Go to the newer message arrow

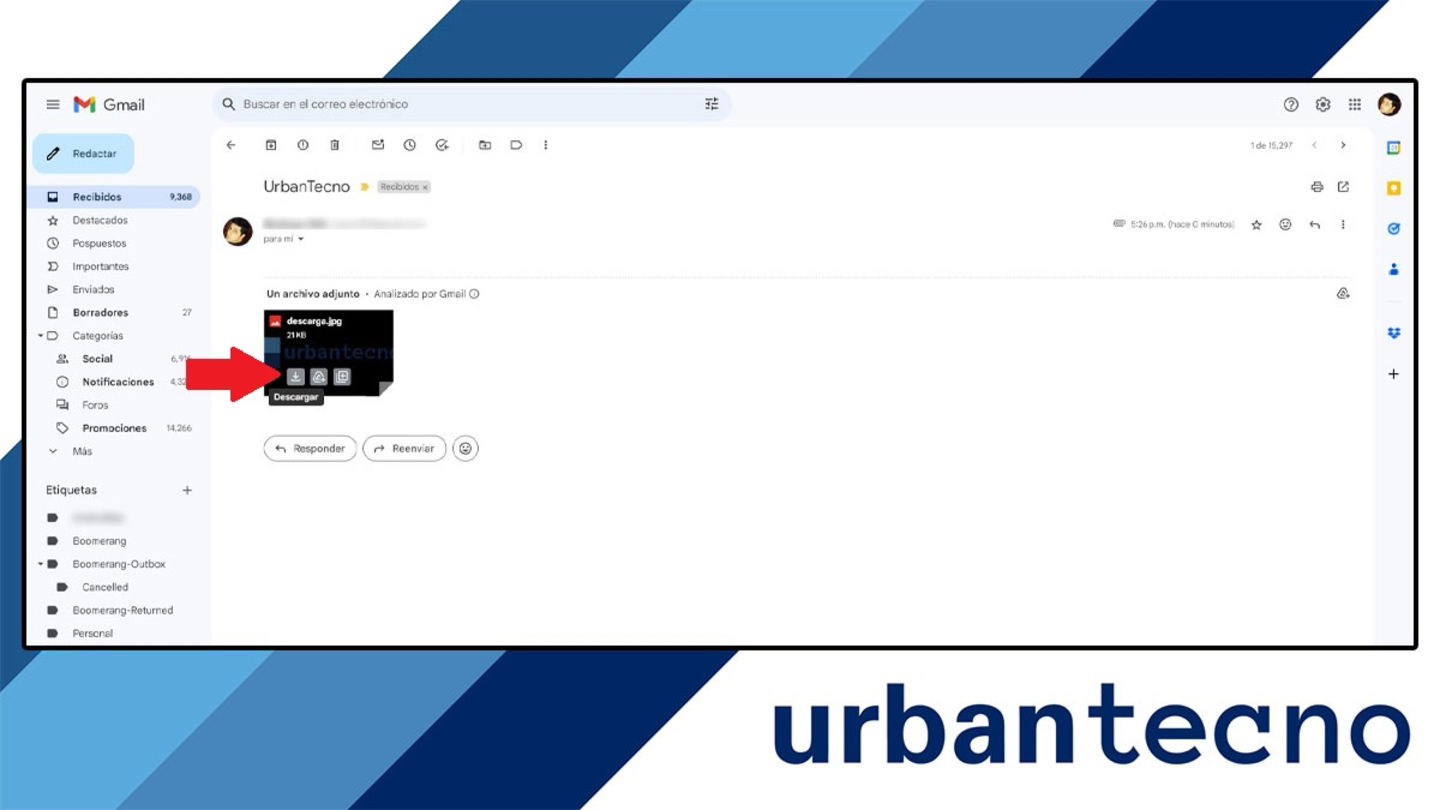[x=1315, y=145]
